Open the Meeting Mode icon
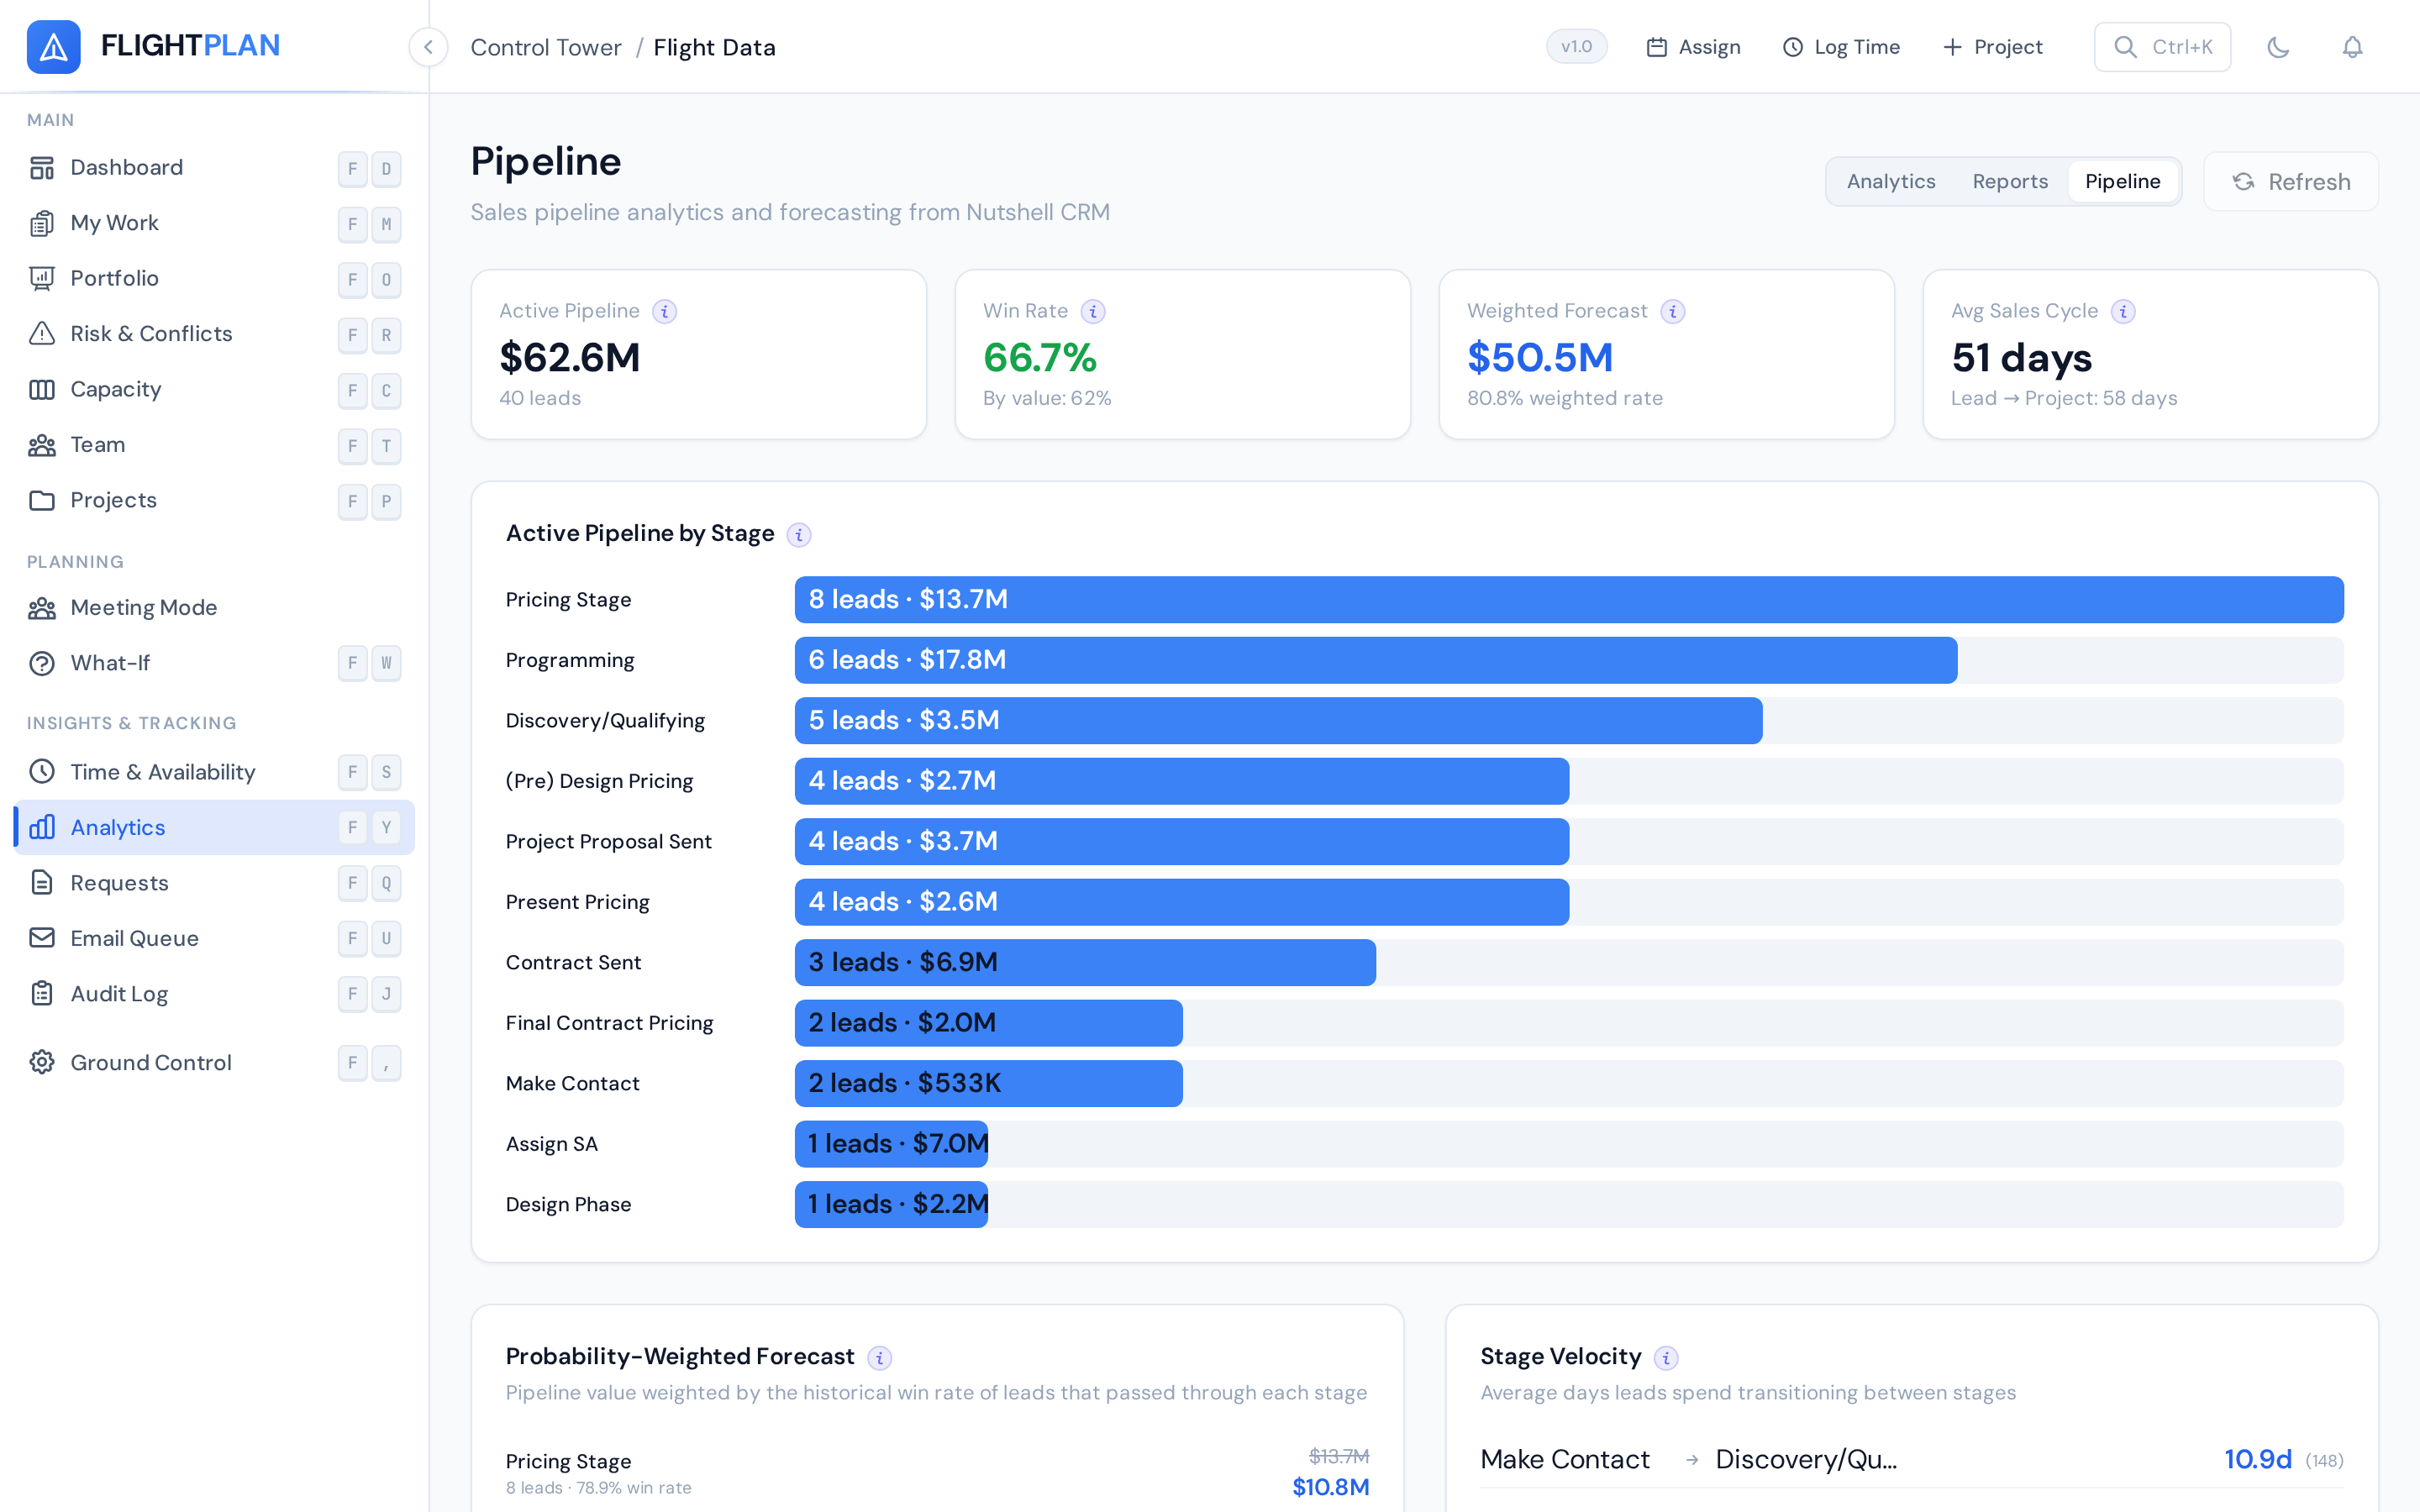Viewport: 2420px width, 1512px height. 42,608
